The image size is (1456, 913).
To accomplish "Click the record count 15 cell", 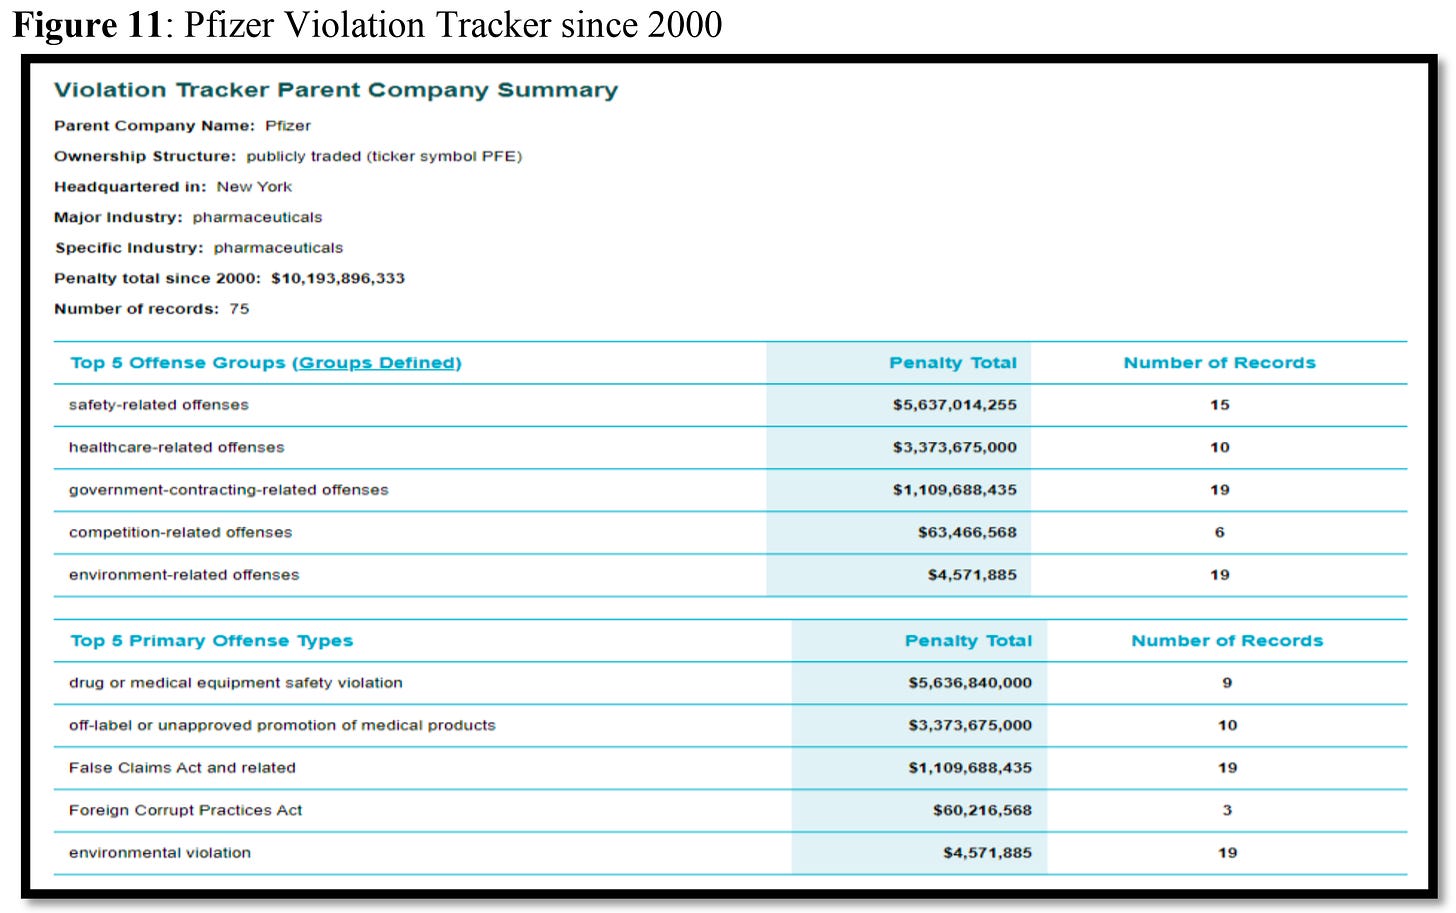I will [x=1220, y=405].
